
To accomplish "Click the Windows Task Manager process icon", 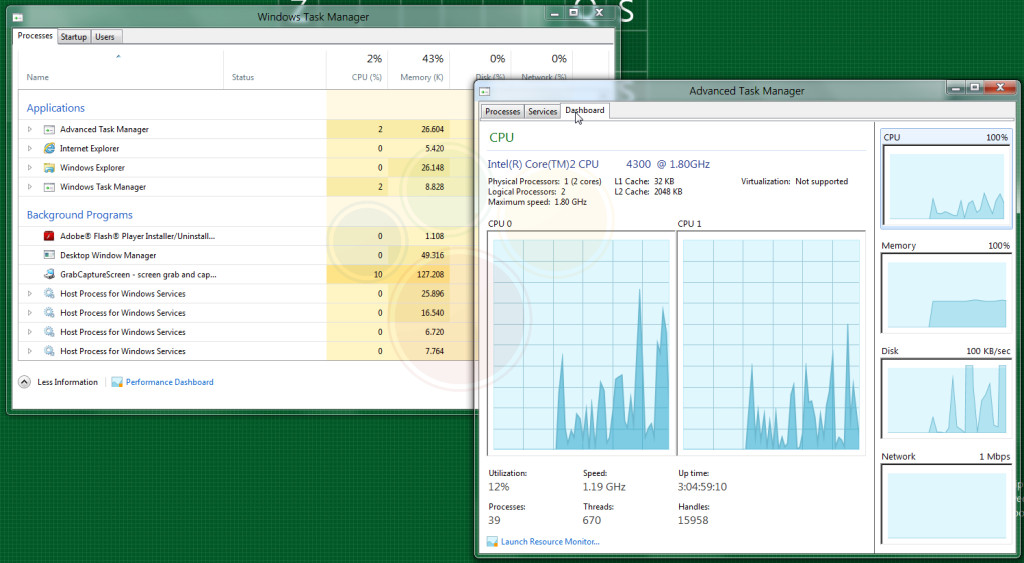I will 49,187.
